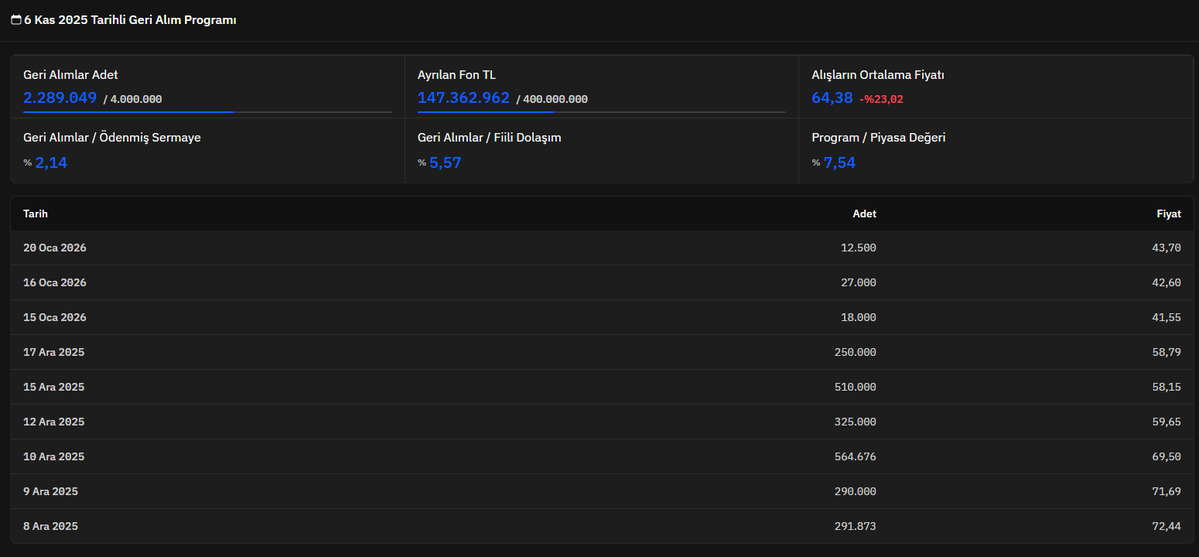
Task: Select the 10 Ara 2025 date row
Action: pos(602,457)
